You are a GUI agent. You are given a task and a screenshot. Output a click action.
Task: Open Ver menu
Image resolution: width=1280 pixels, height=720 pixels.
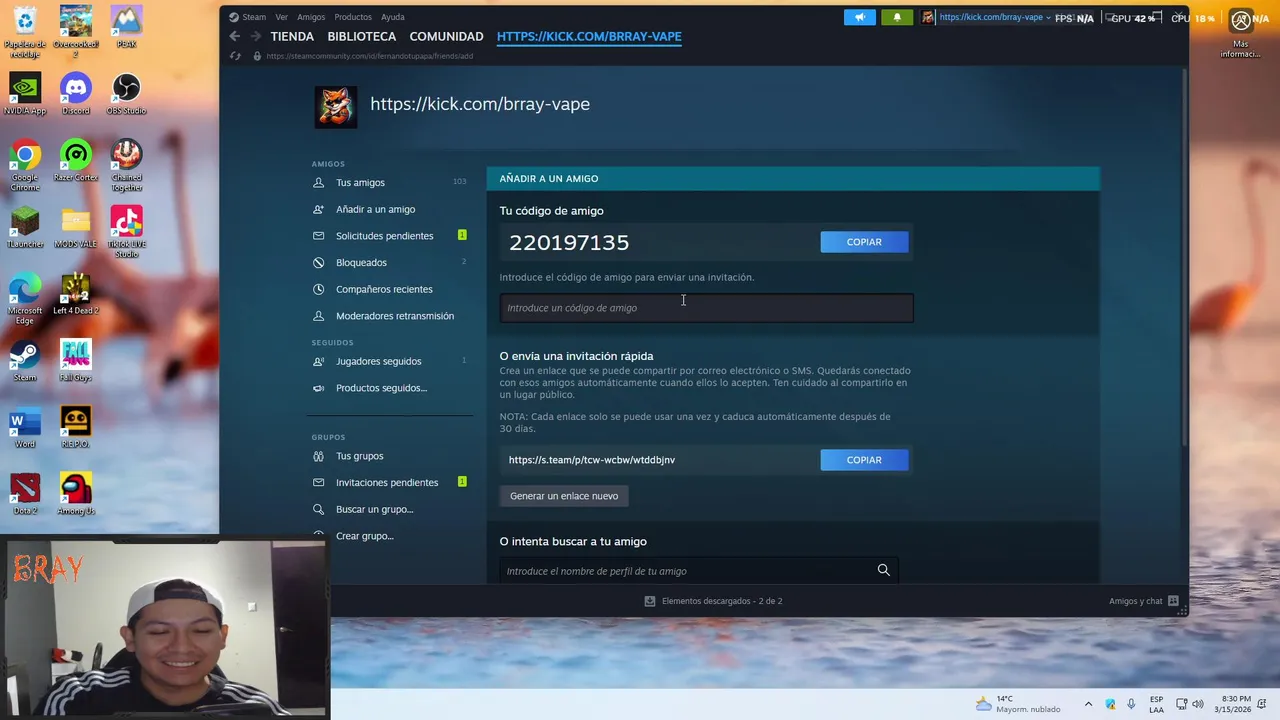point(281,17)
